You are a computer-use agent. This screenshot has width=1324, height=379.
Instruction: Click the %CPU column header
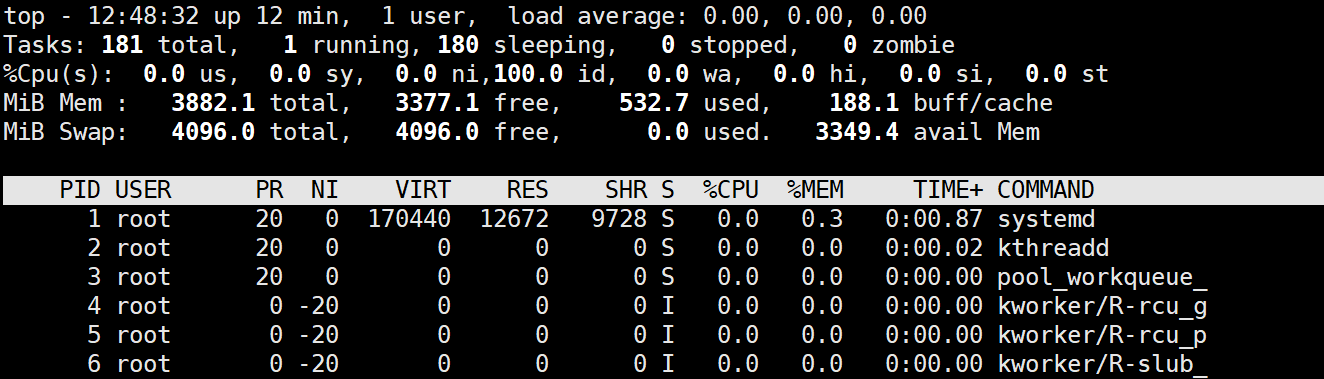(x=731, y=190)
